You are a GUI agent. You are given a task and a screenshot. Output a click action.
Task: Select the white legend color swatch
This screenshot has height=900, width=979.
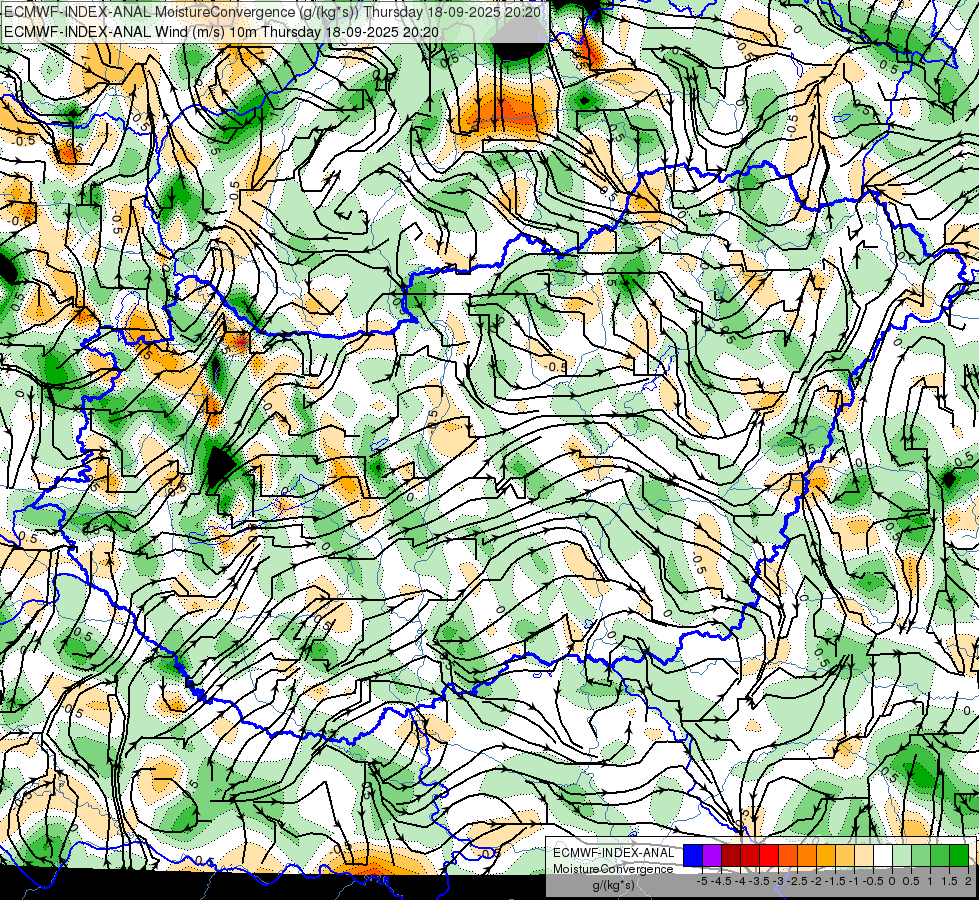(883, 856)
